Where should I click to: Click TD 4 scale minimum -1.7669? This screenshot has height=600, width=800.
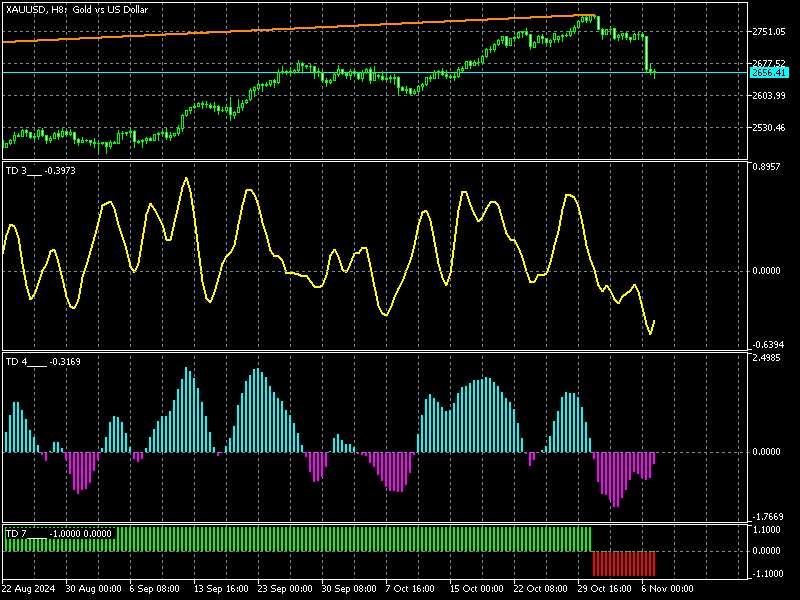point(767,517)
